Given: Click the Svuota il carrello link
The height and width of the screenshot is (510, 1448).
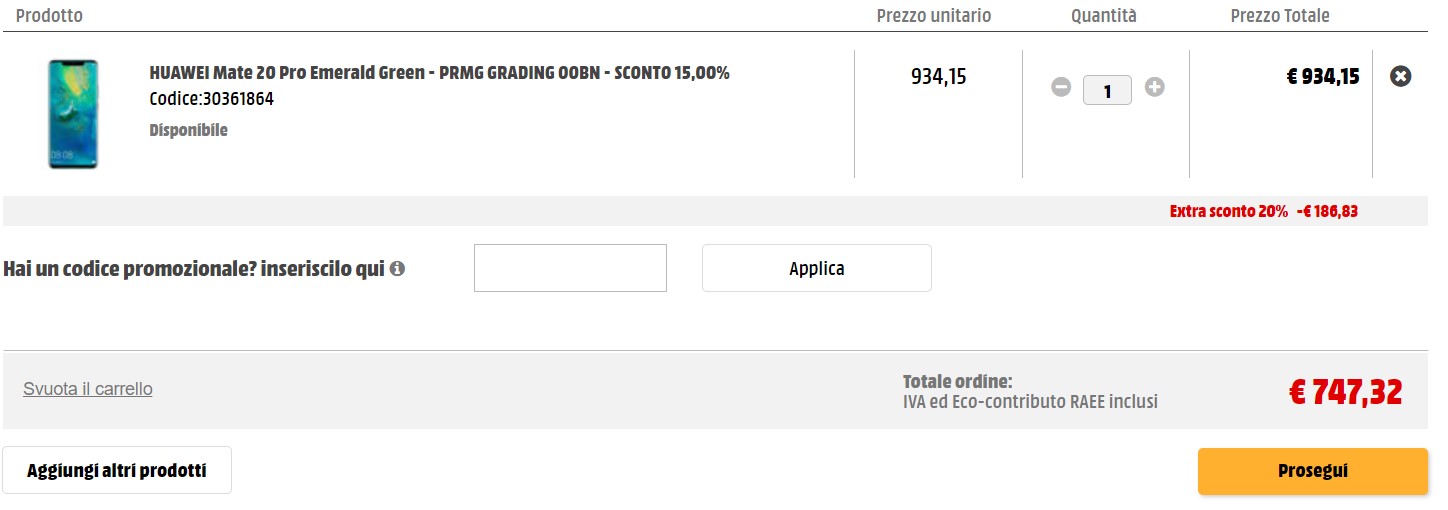Looking at the screenshot, I should pyautogui.click(x=88, y=389).
